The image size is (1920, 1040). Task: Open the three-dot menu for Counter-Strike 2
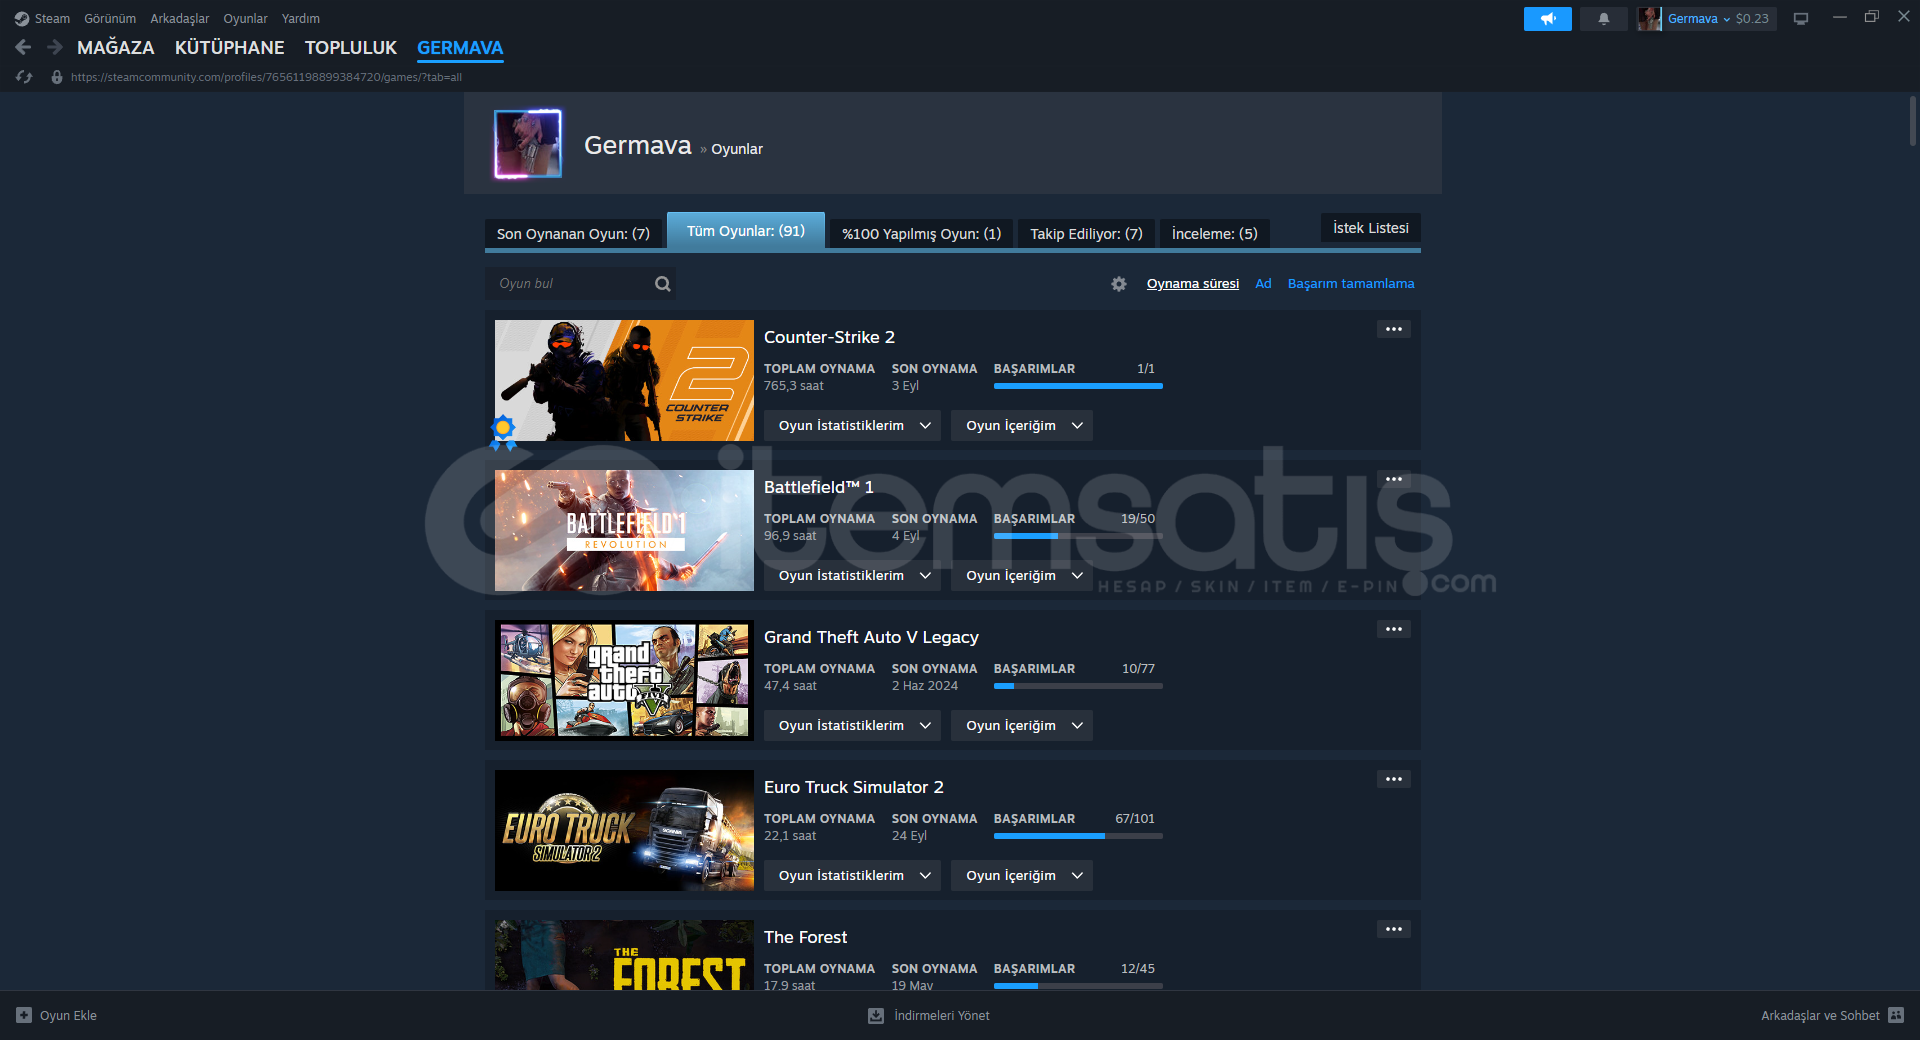click(x=1394, y=329)
